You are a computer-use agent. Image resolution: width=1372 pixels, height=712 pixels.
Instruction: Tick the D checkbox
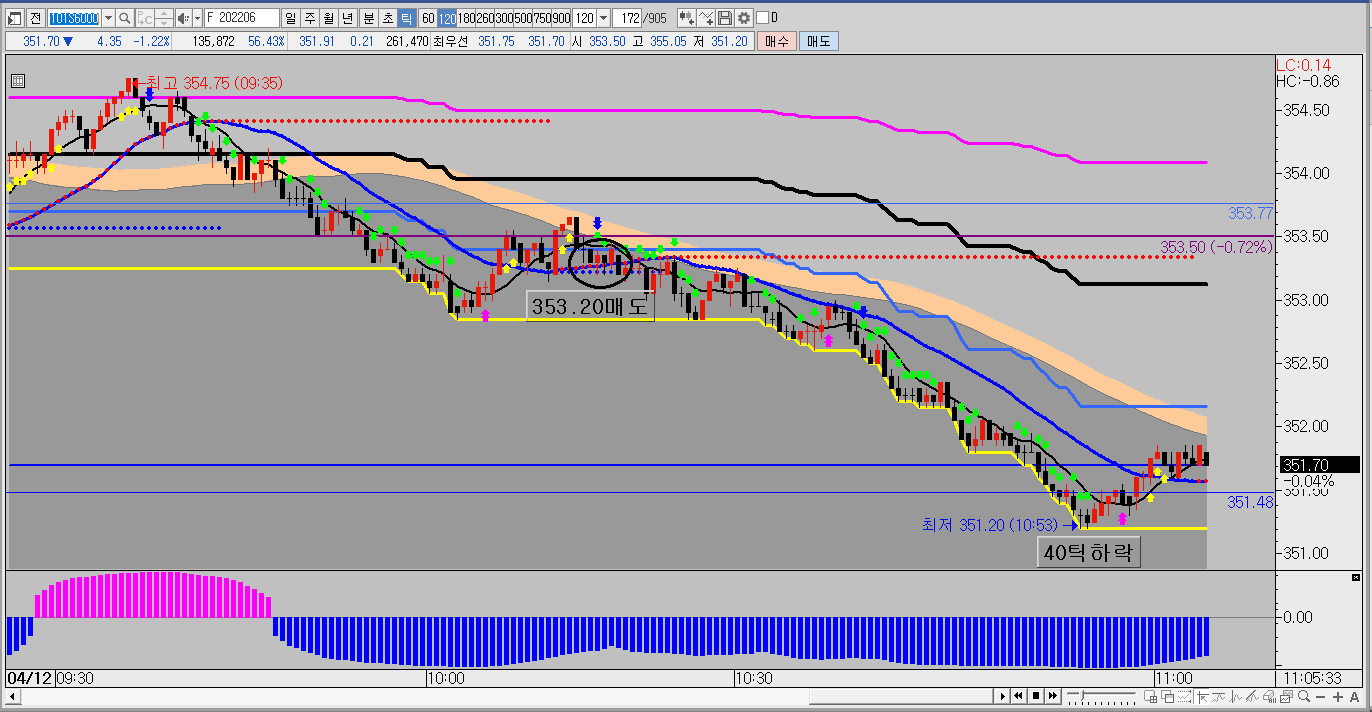click(x=762, y=18)
